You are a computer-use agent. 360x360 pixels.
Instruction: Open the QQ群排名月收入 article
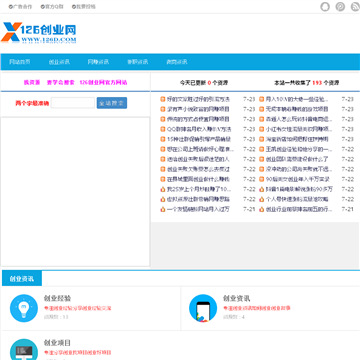[x=199, y=129]
